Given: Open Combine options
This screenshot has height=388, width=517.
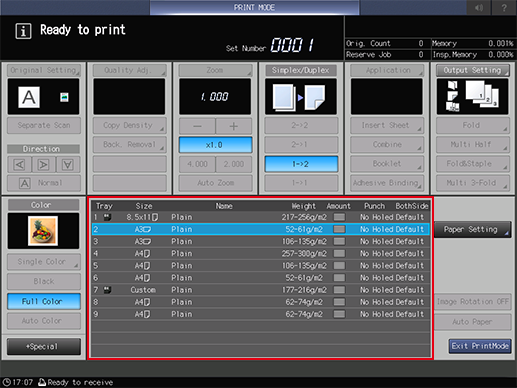Looking at the screenshot, I should tap(387, 145).
